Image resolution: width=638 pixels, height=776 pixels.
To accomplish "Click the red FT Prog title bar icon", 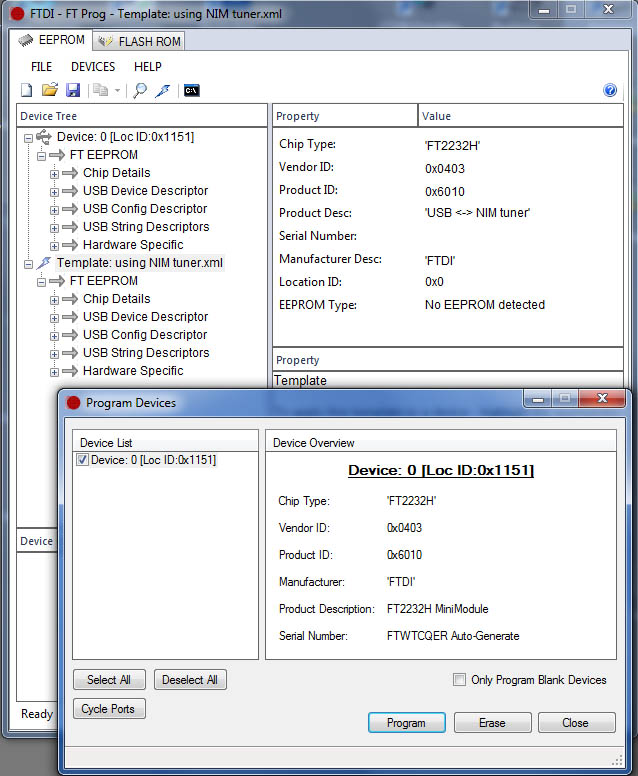I will tap(17, 14).
